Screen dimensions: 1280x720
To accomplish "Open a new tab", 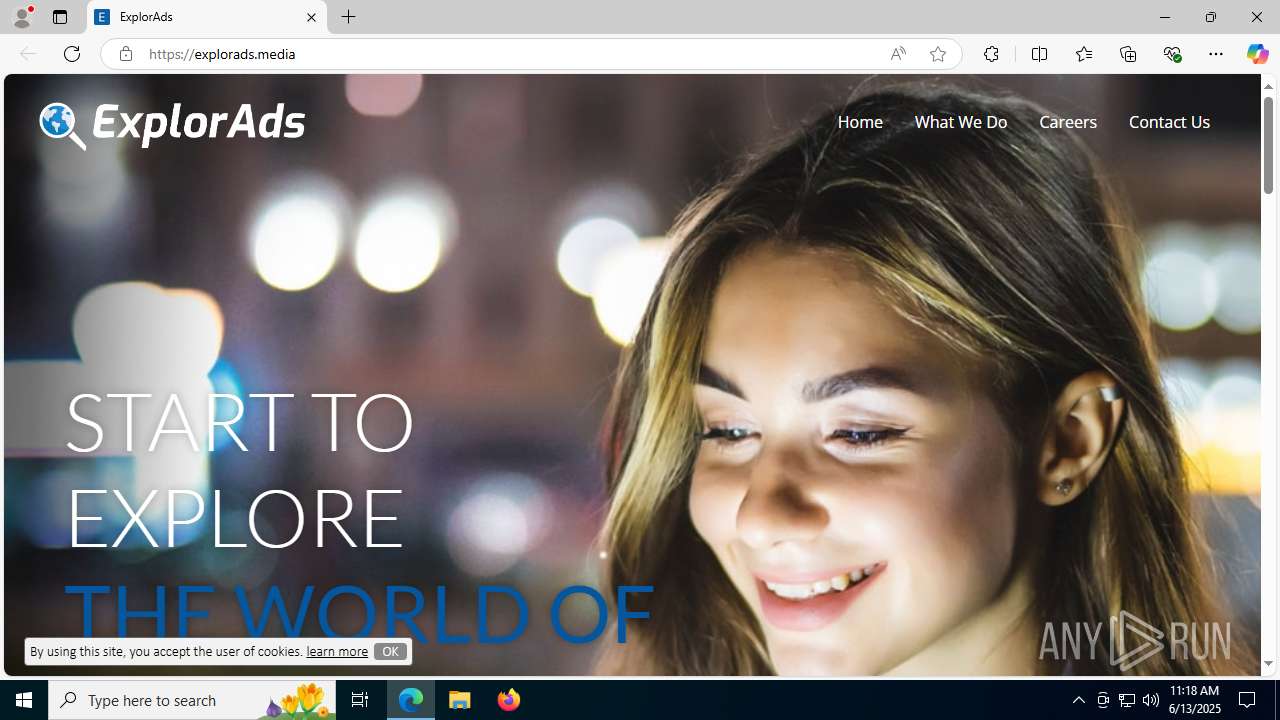I will coord(348,17).
